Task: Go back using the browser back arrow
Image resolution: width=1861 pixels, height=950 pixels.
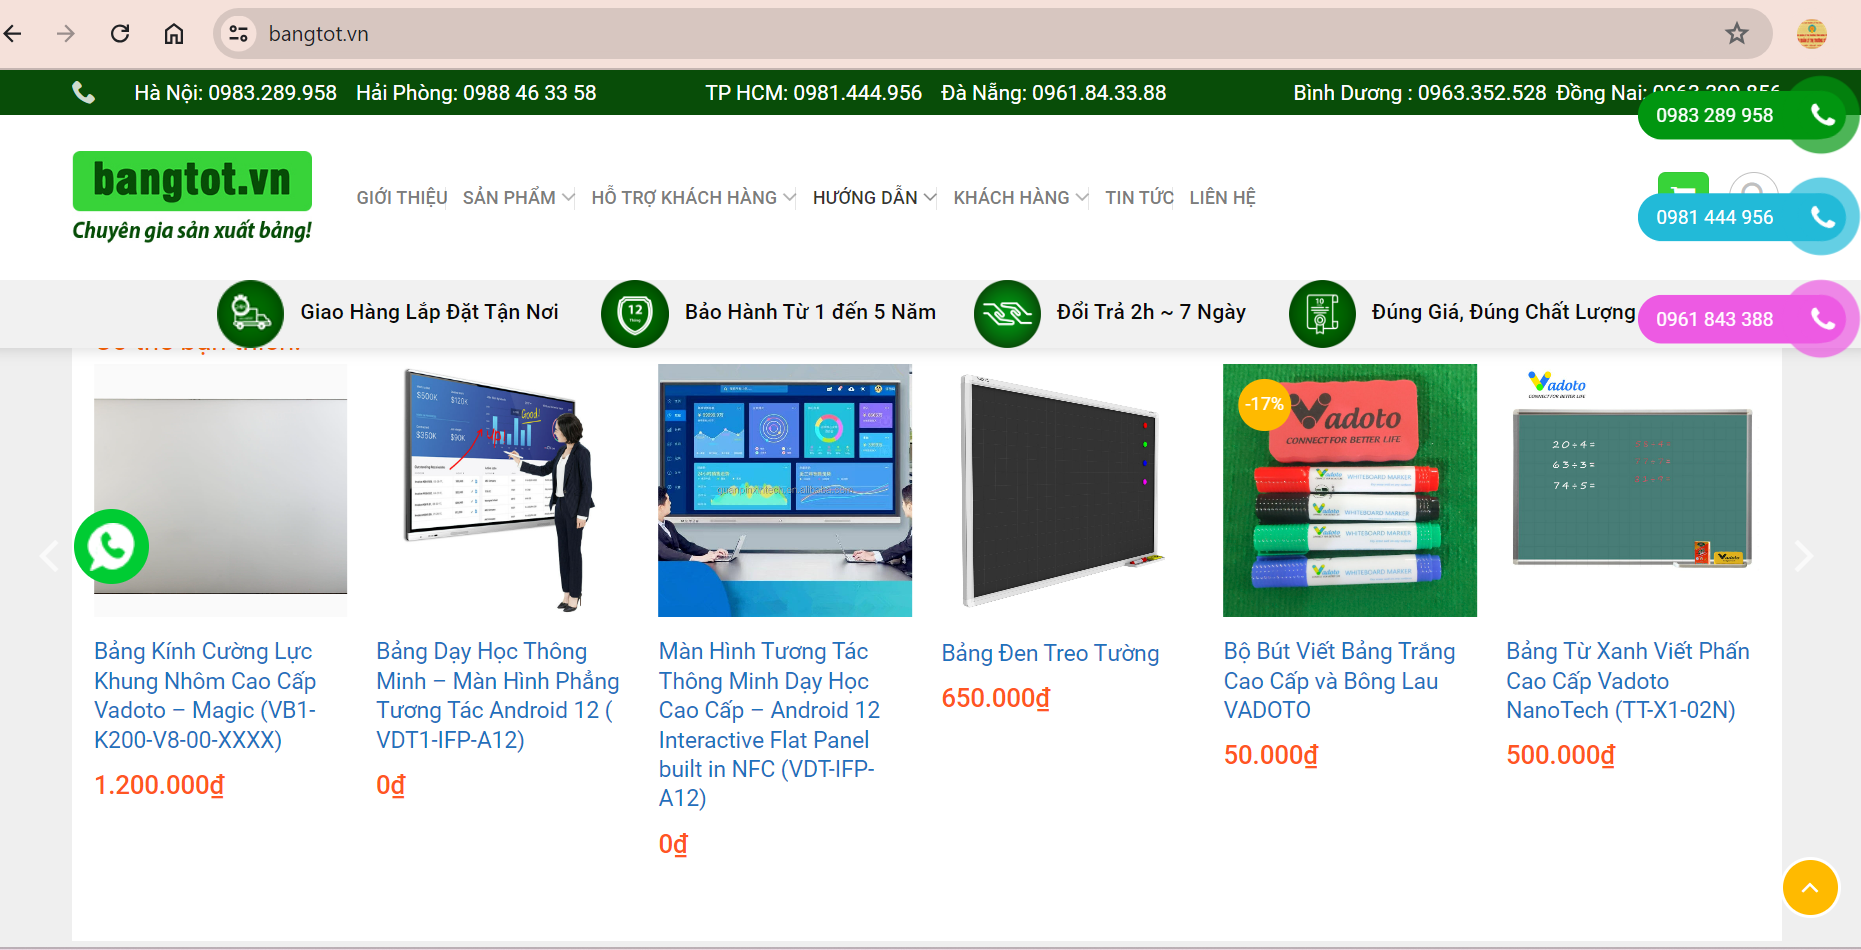Action: pos(13,34)
